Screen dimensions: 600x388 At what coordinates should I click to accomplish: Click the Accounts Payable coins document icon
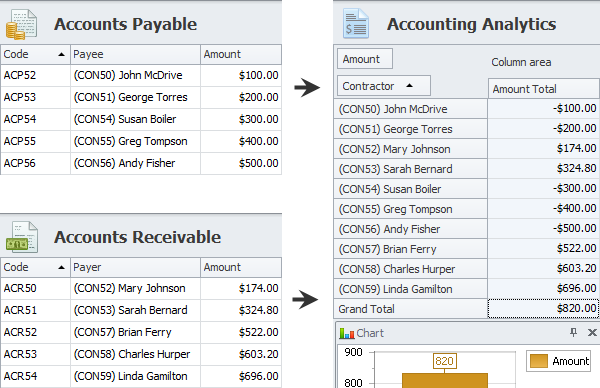click(21, 25)
